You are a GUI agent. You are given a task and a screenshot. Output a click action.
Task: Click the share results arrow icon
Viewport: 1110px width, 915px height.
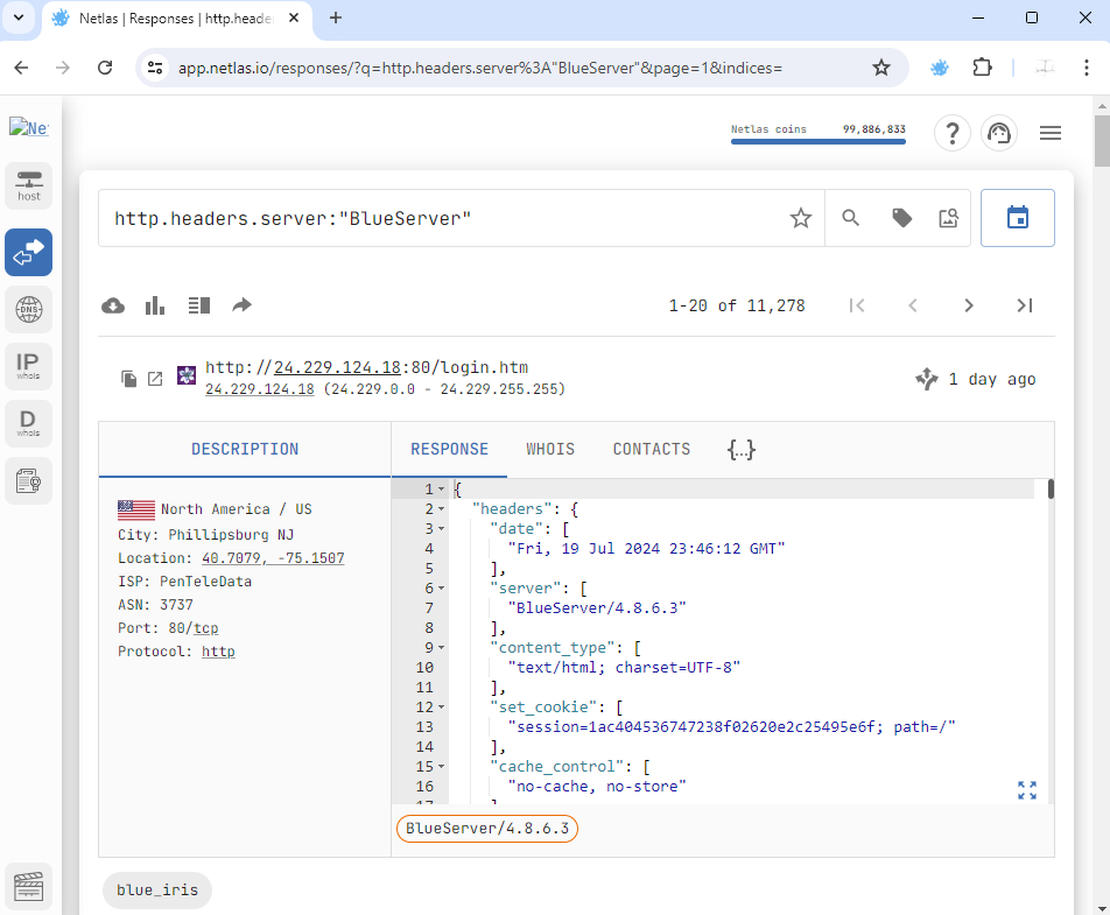242,306
